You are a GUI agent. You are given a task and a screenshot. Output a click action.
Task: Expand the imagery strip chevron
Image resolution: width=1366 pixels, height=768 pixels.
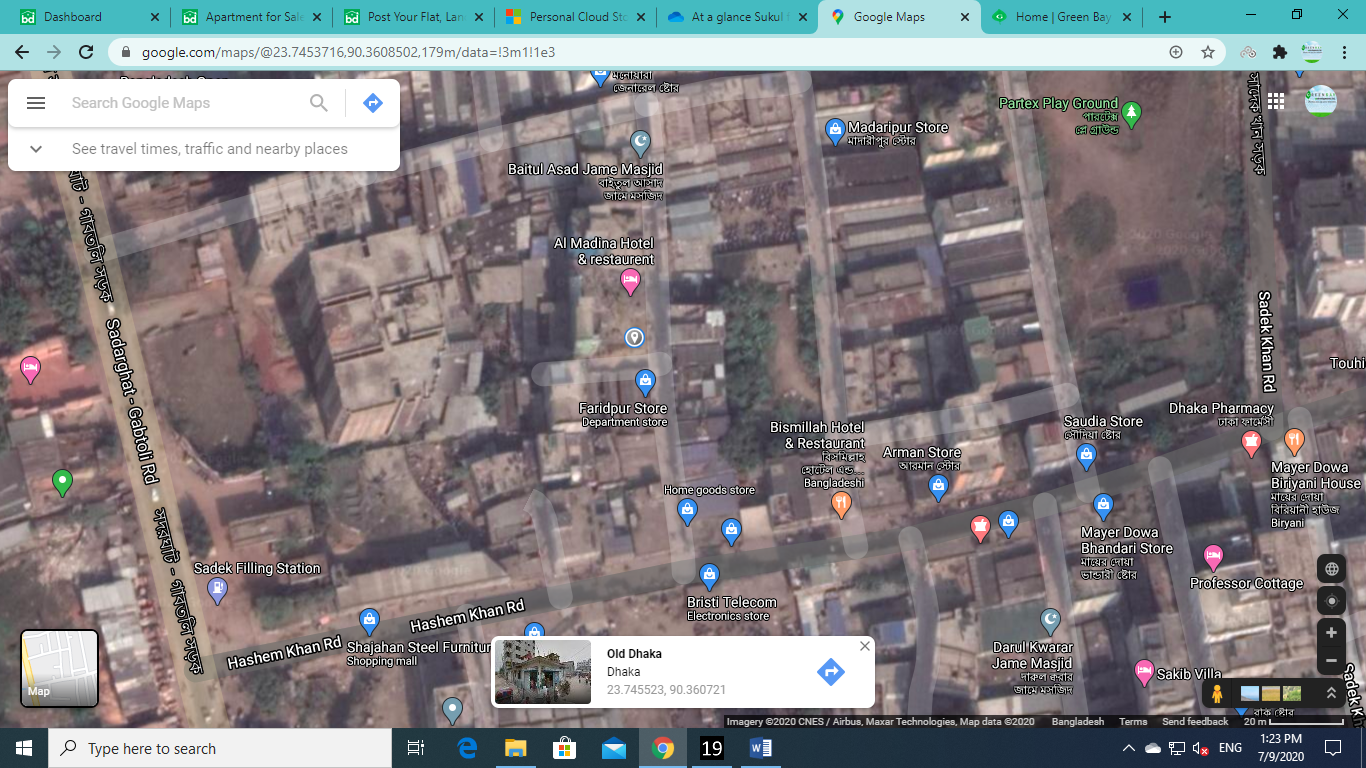tap(1331, 693)
